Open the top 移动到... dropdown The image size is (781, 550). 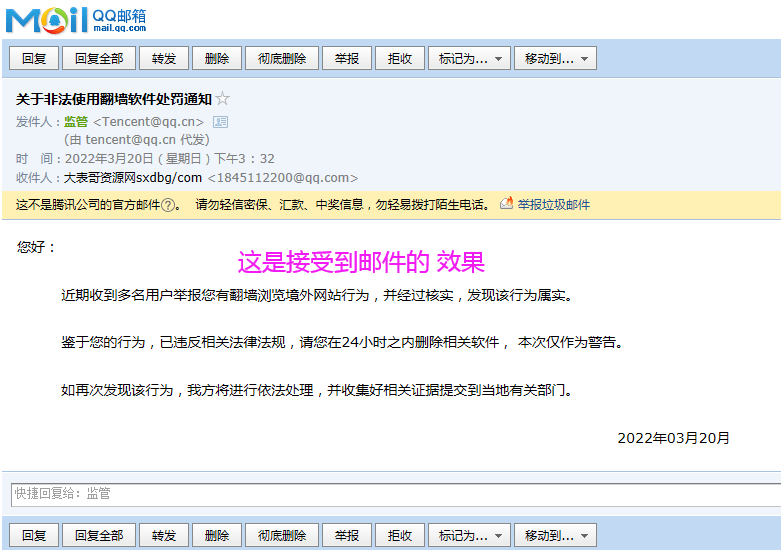[x=555, y=58]
